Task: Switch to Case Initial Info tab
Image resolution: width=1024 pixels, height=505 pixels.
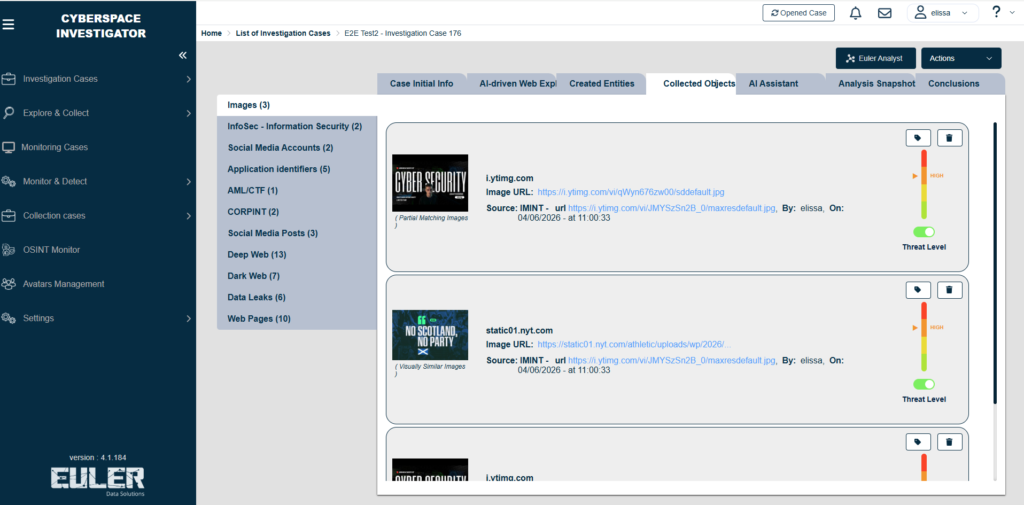Action: [421, 84]
